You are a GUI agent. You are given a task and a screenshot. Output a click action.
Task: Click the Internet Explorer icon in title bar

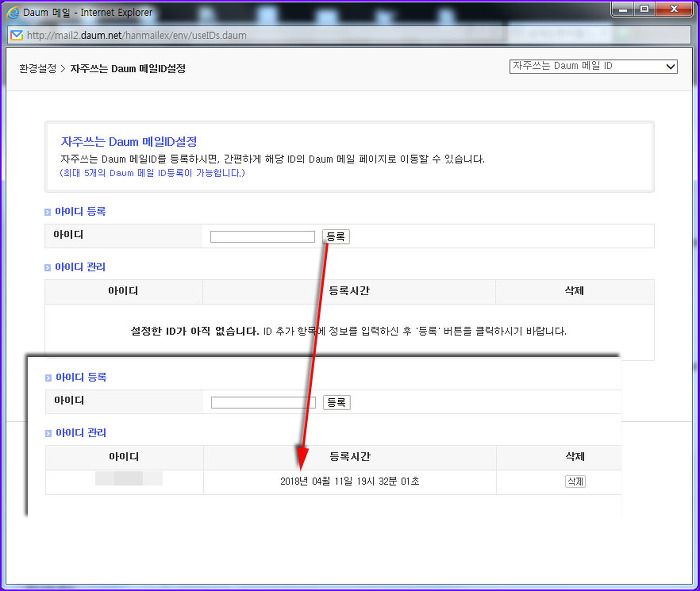coord(14,12)
